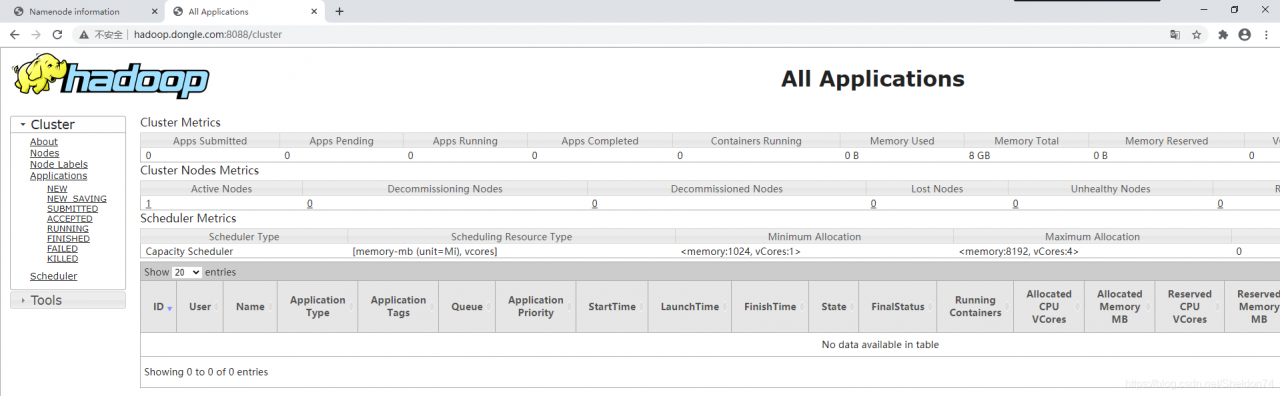Viewport: 1280px width, 396px height.
Task: Sort table by LaunchTime column
Action: [x=690, y=307]
